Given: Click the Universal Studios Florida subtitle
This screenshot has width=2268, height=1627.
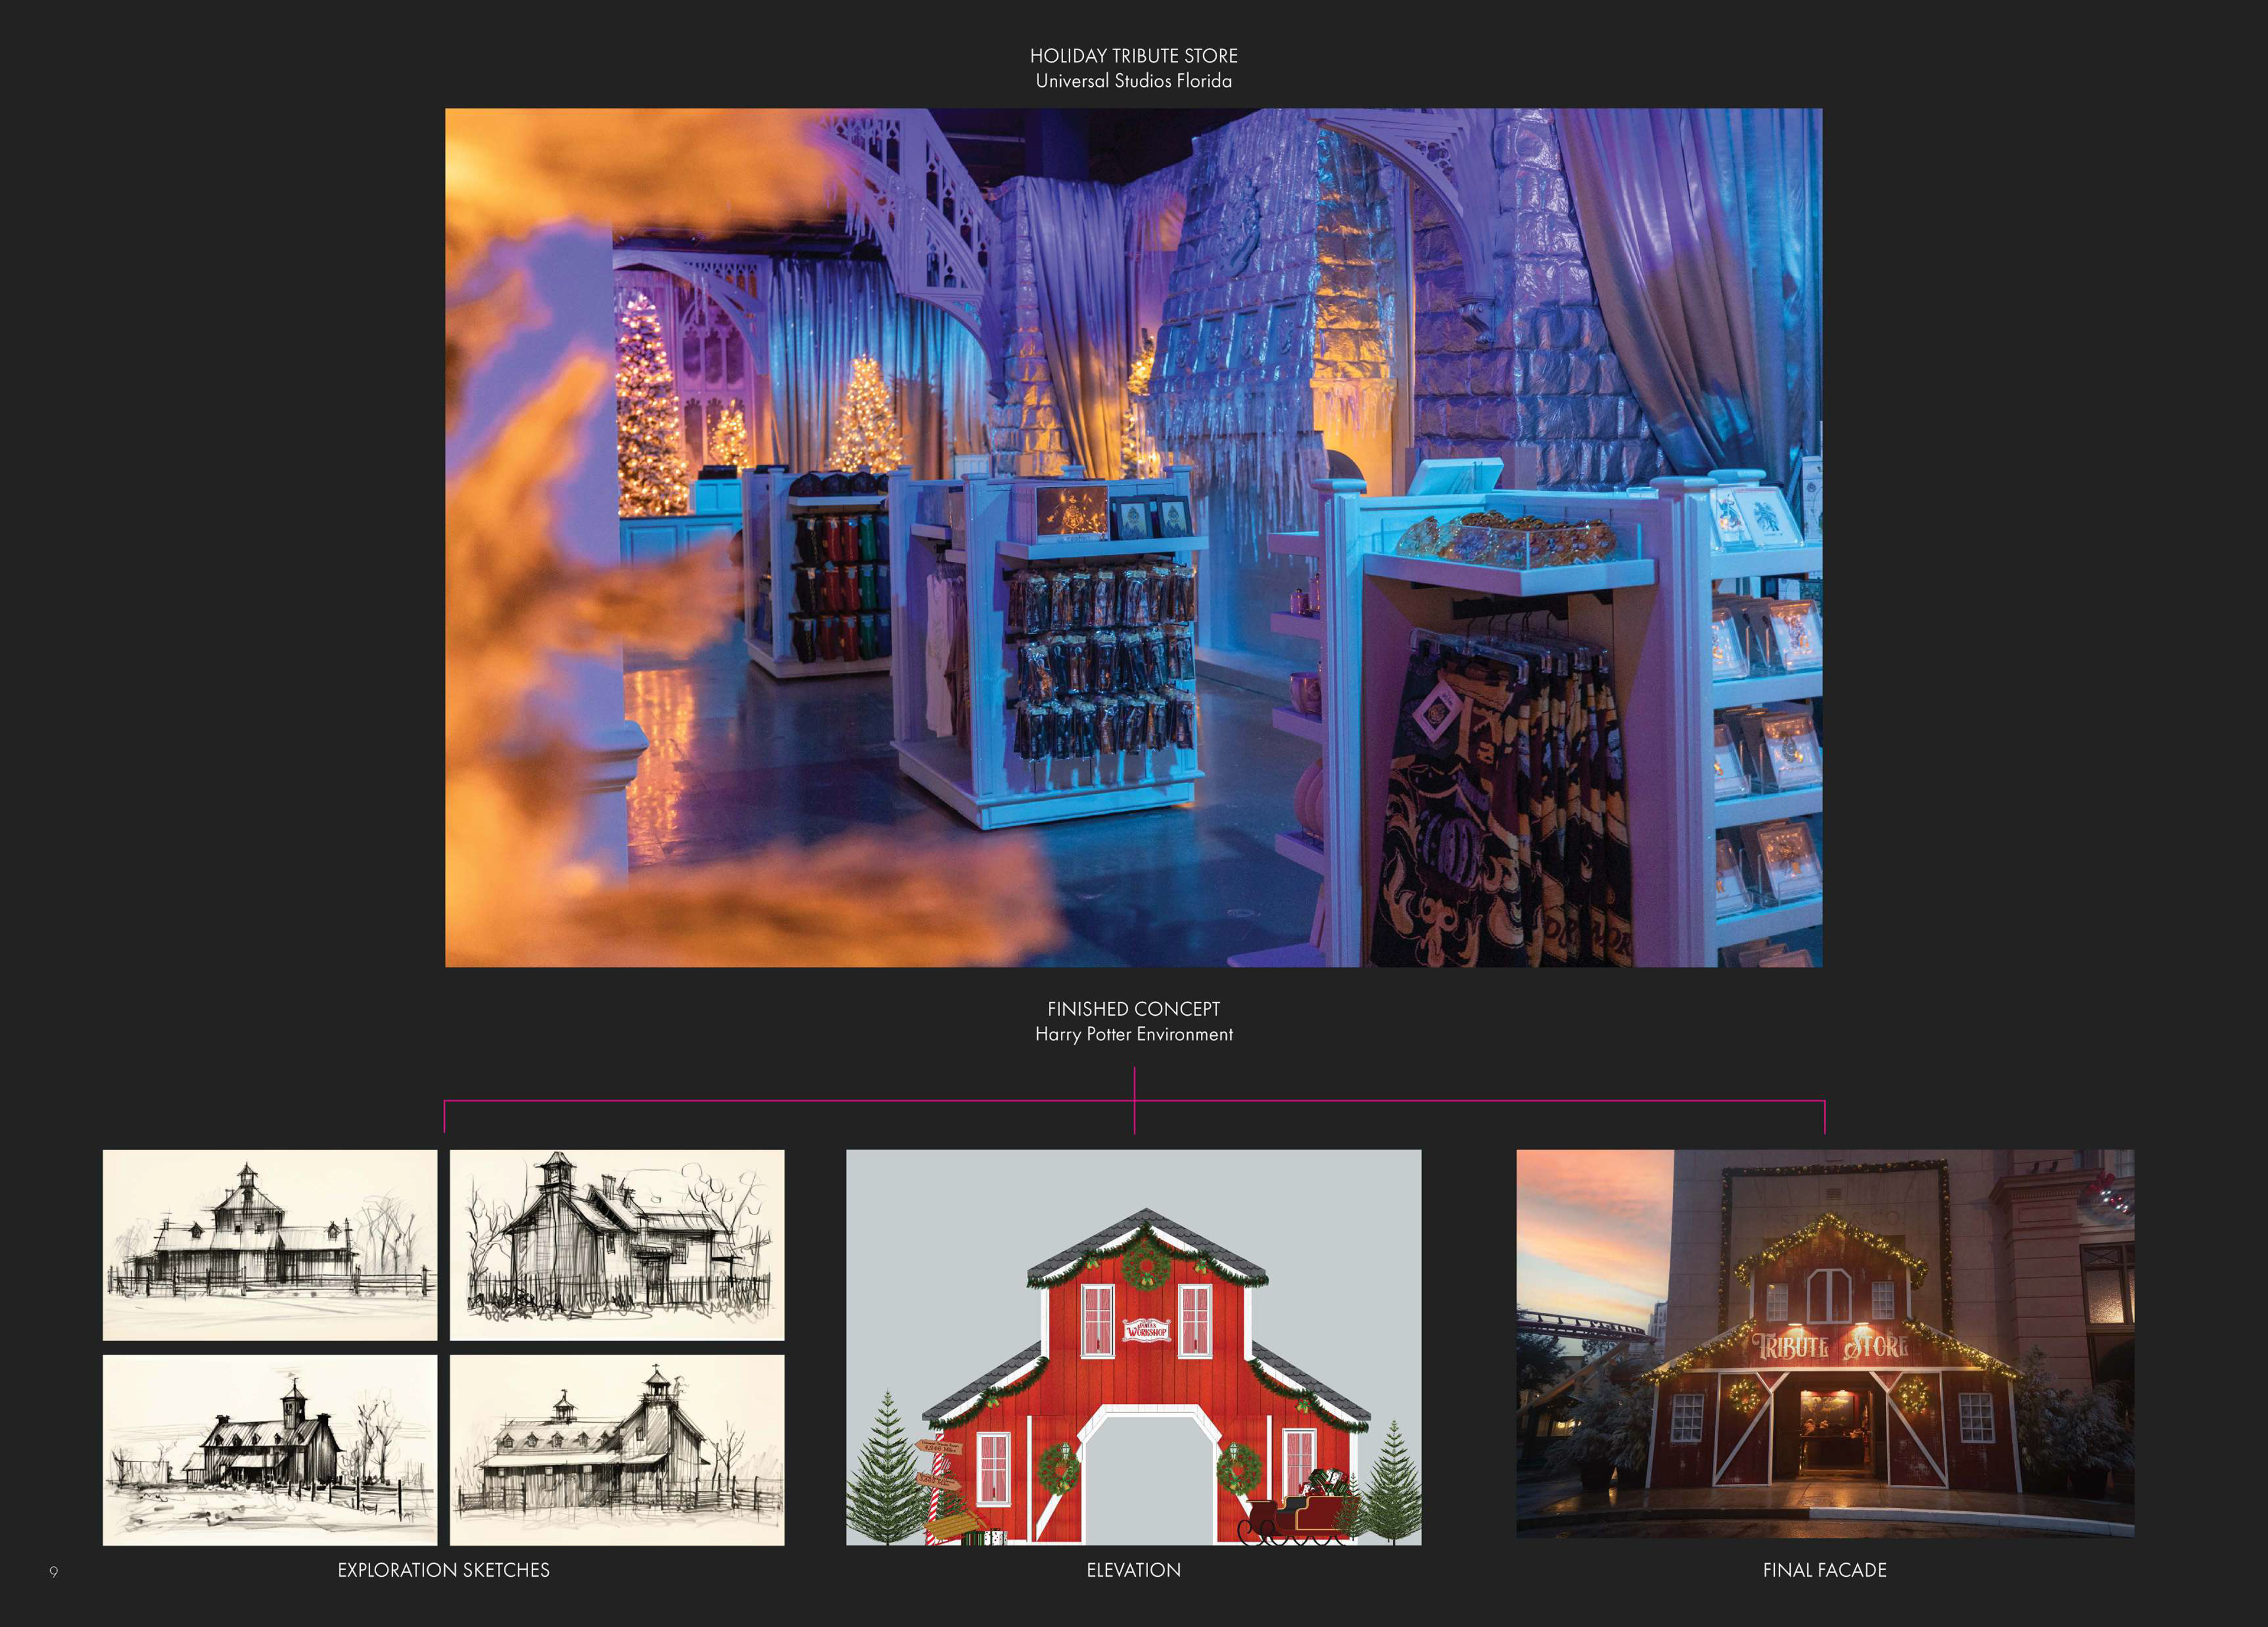Looking at the screenshot, I should [x=1133, y=81].
